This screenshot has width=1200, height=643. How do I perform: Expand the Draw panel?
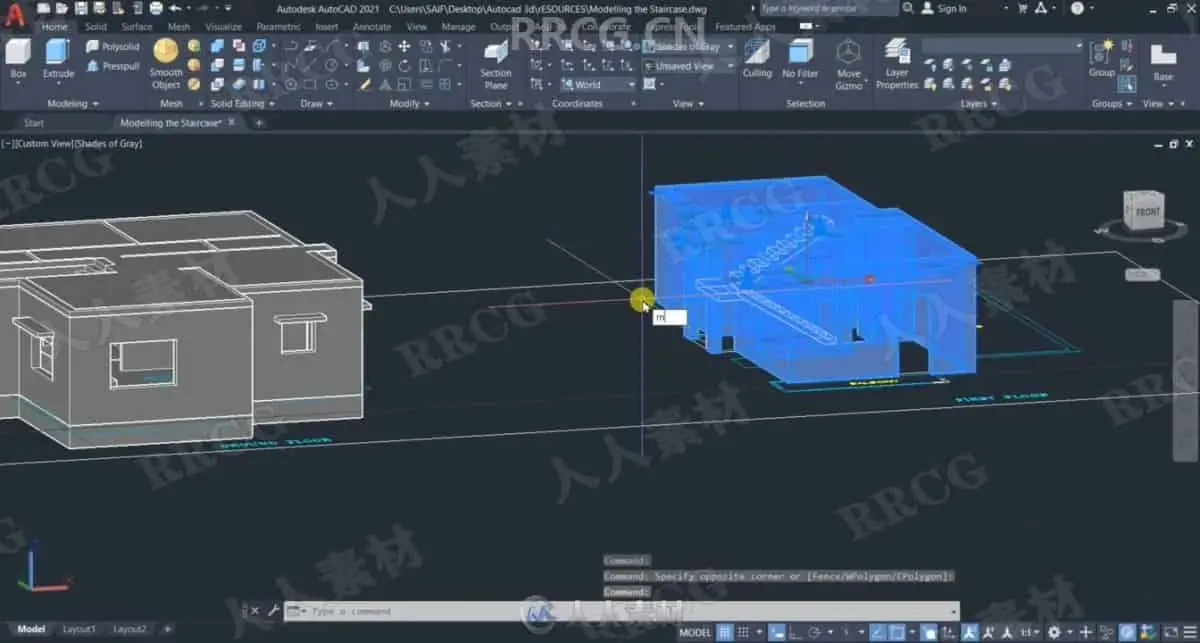click(317, 103)
